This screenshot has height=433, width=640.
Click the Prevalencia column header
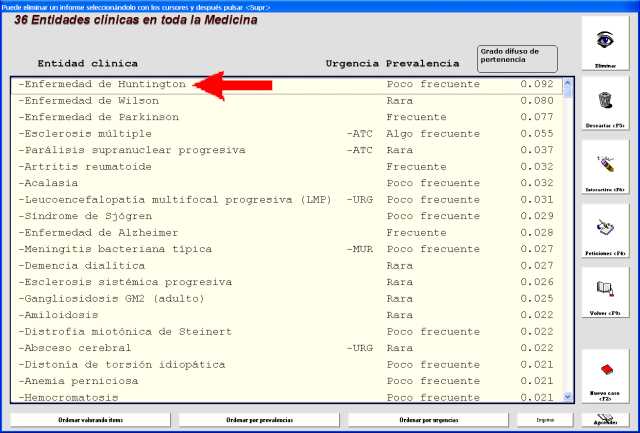(x=422, y=64)
